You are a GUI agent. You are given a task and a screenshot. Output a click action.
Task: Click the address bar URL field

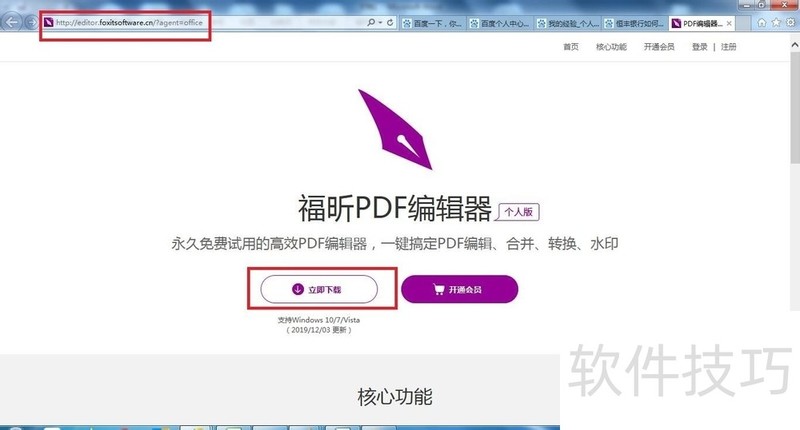[204, 22]
